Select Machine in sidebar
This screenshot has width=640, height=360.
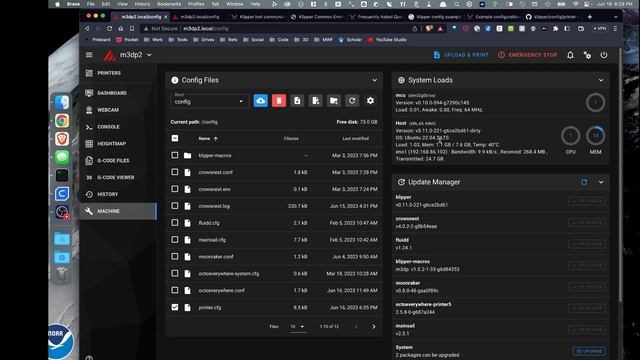tap(118, 211)
